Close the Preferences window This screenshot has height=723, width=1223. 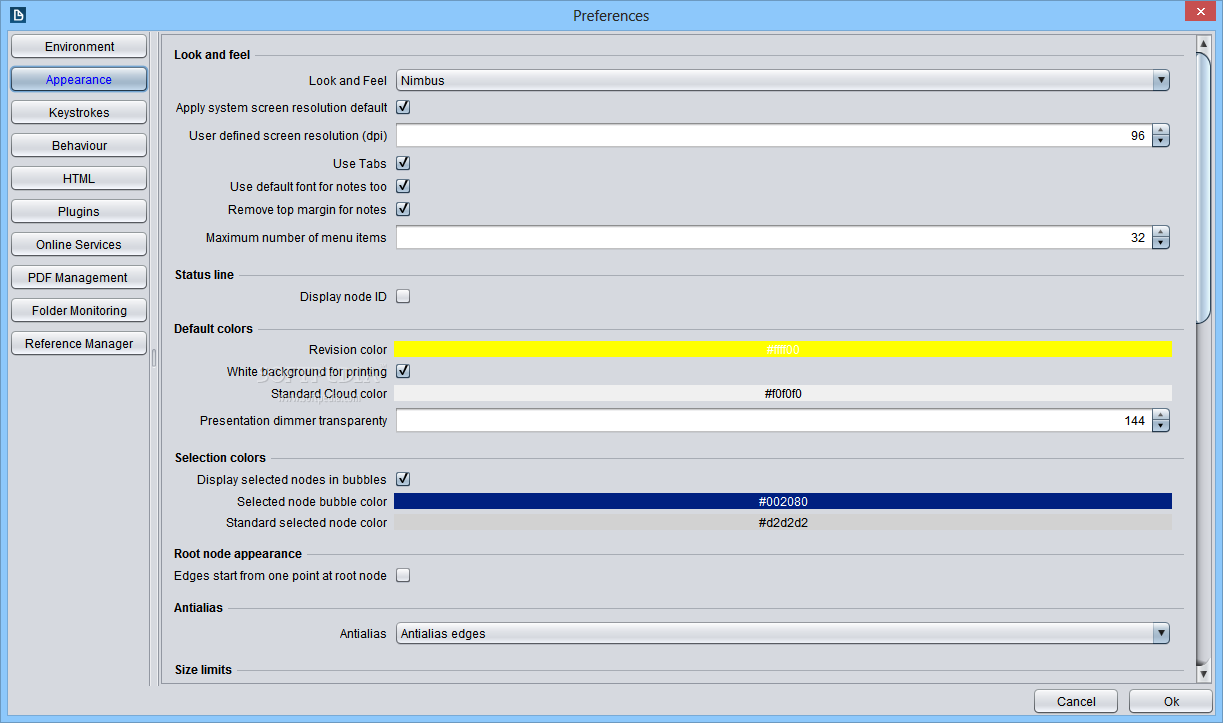pyautogui.click(x=1199, y=11)
